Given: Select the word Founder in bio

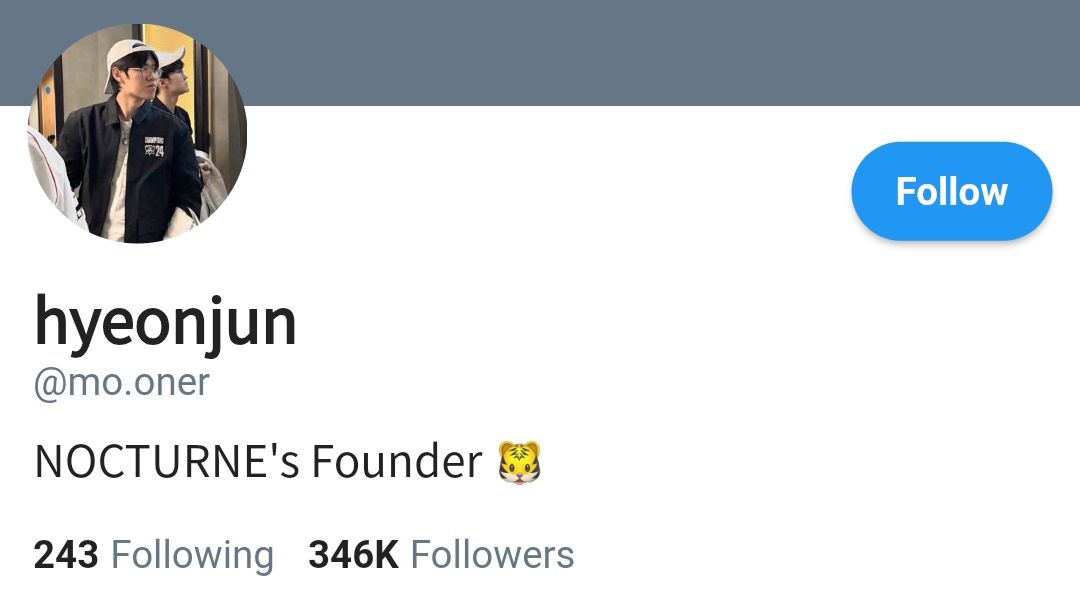Looking at the screenshot, I should click(x=397, y=461).
